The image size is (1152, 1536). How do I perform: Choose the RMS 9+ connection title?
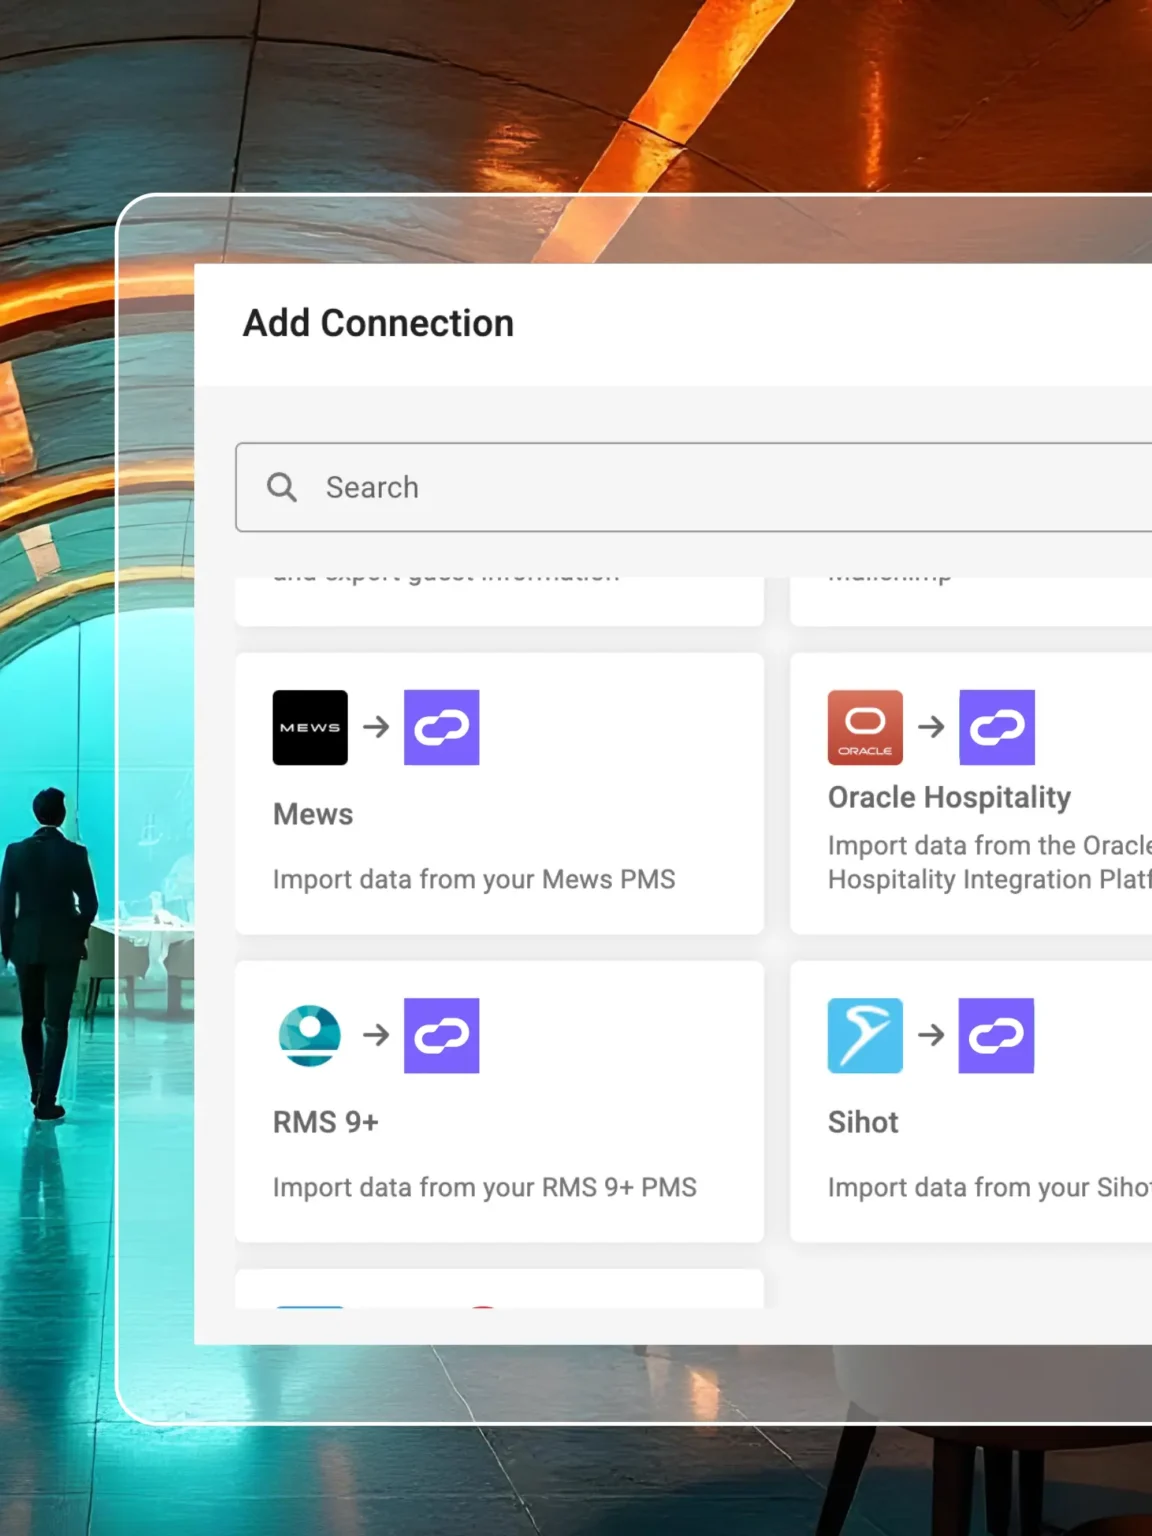tap(326, 1122)
